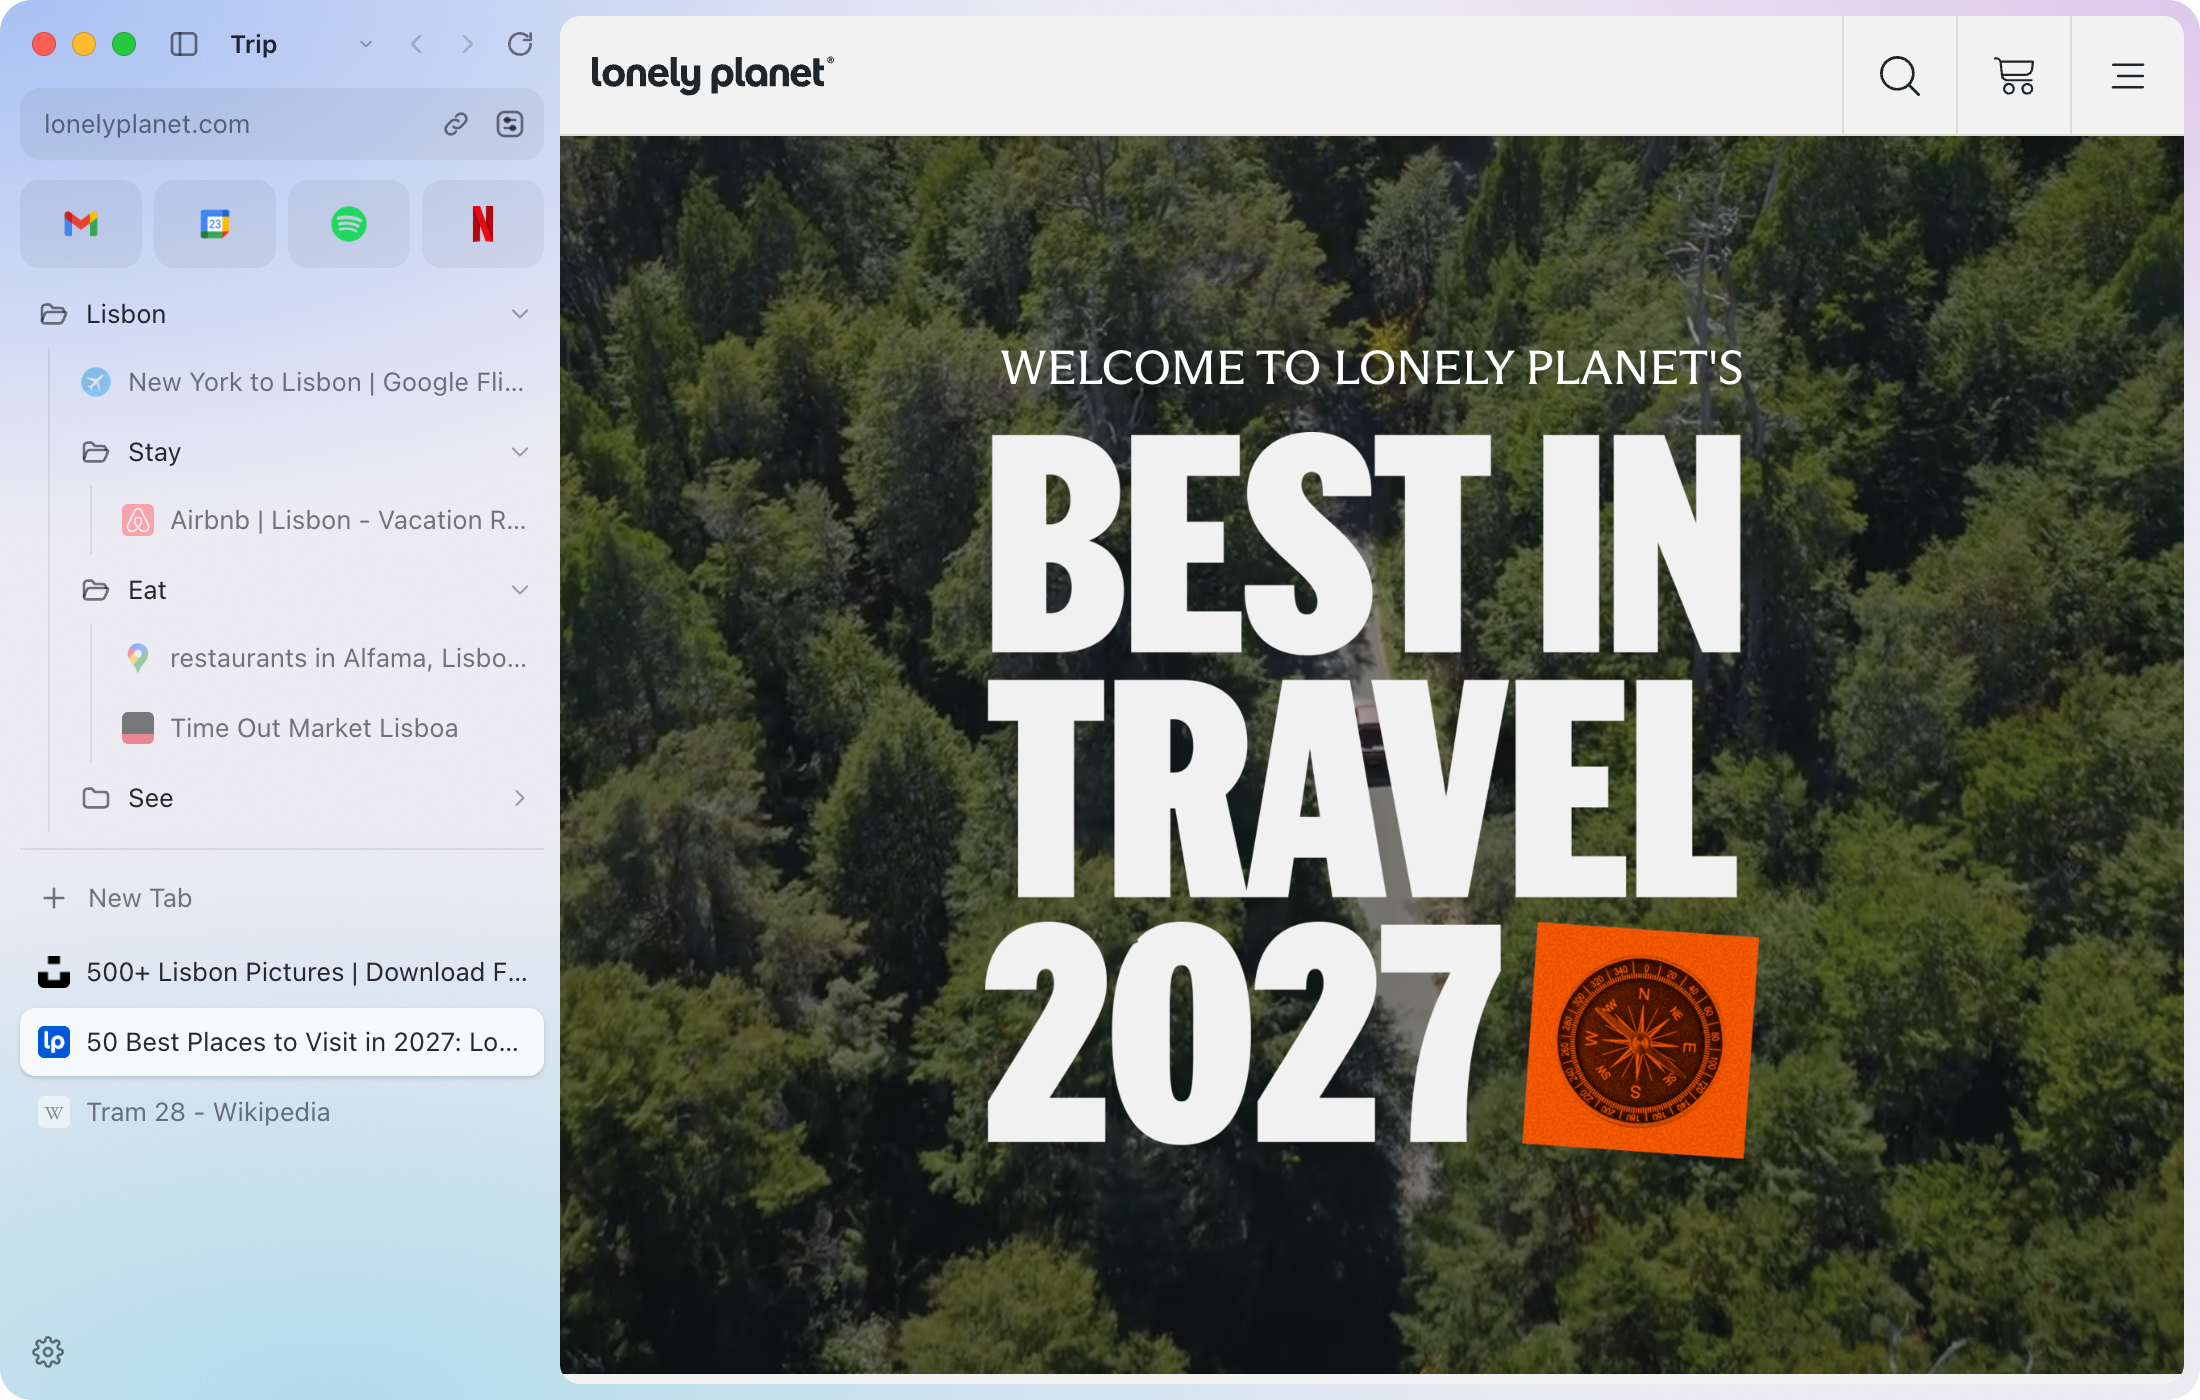Click the orange compass badge

point(1640,1041)
